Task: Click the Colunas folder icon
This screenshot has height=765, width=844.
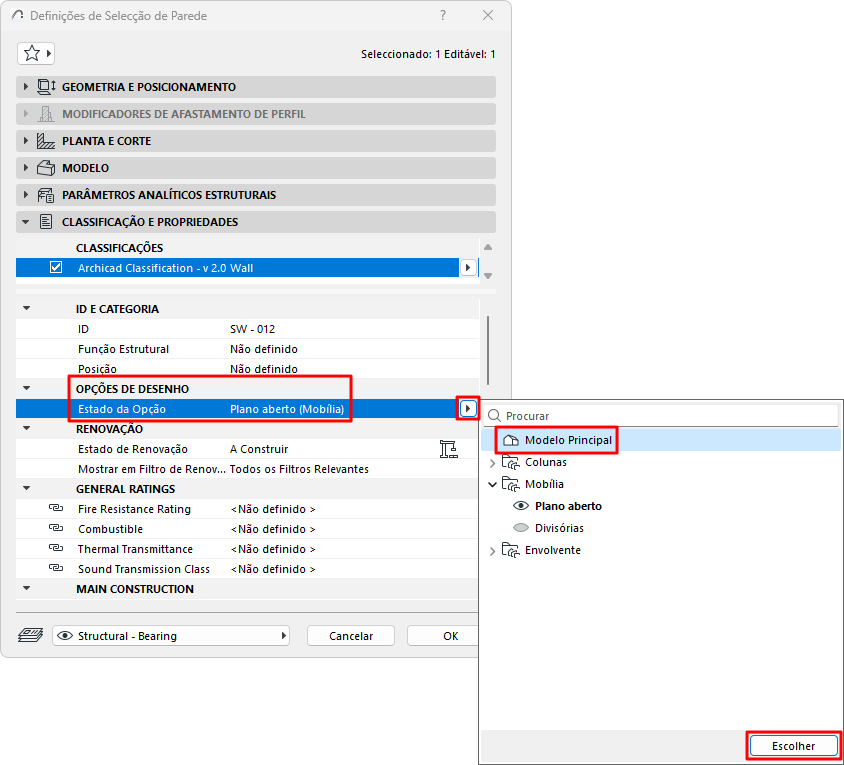Action: click(x=510, y=462)
